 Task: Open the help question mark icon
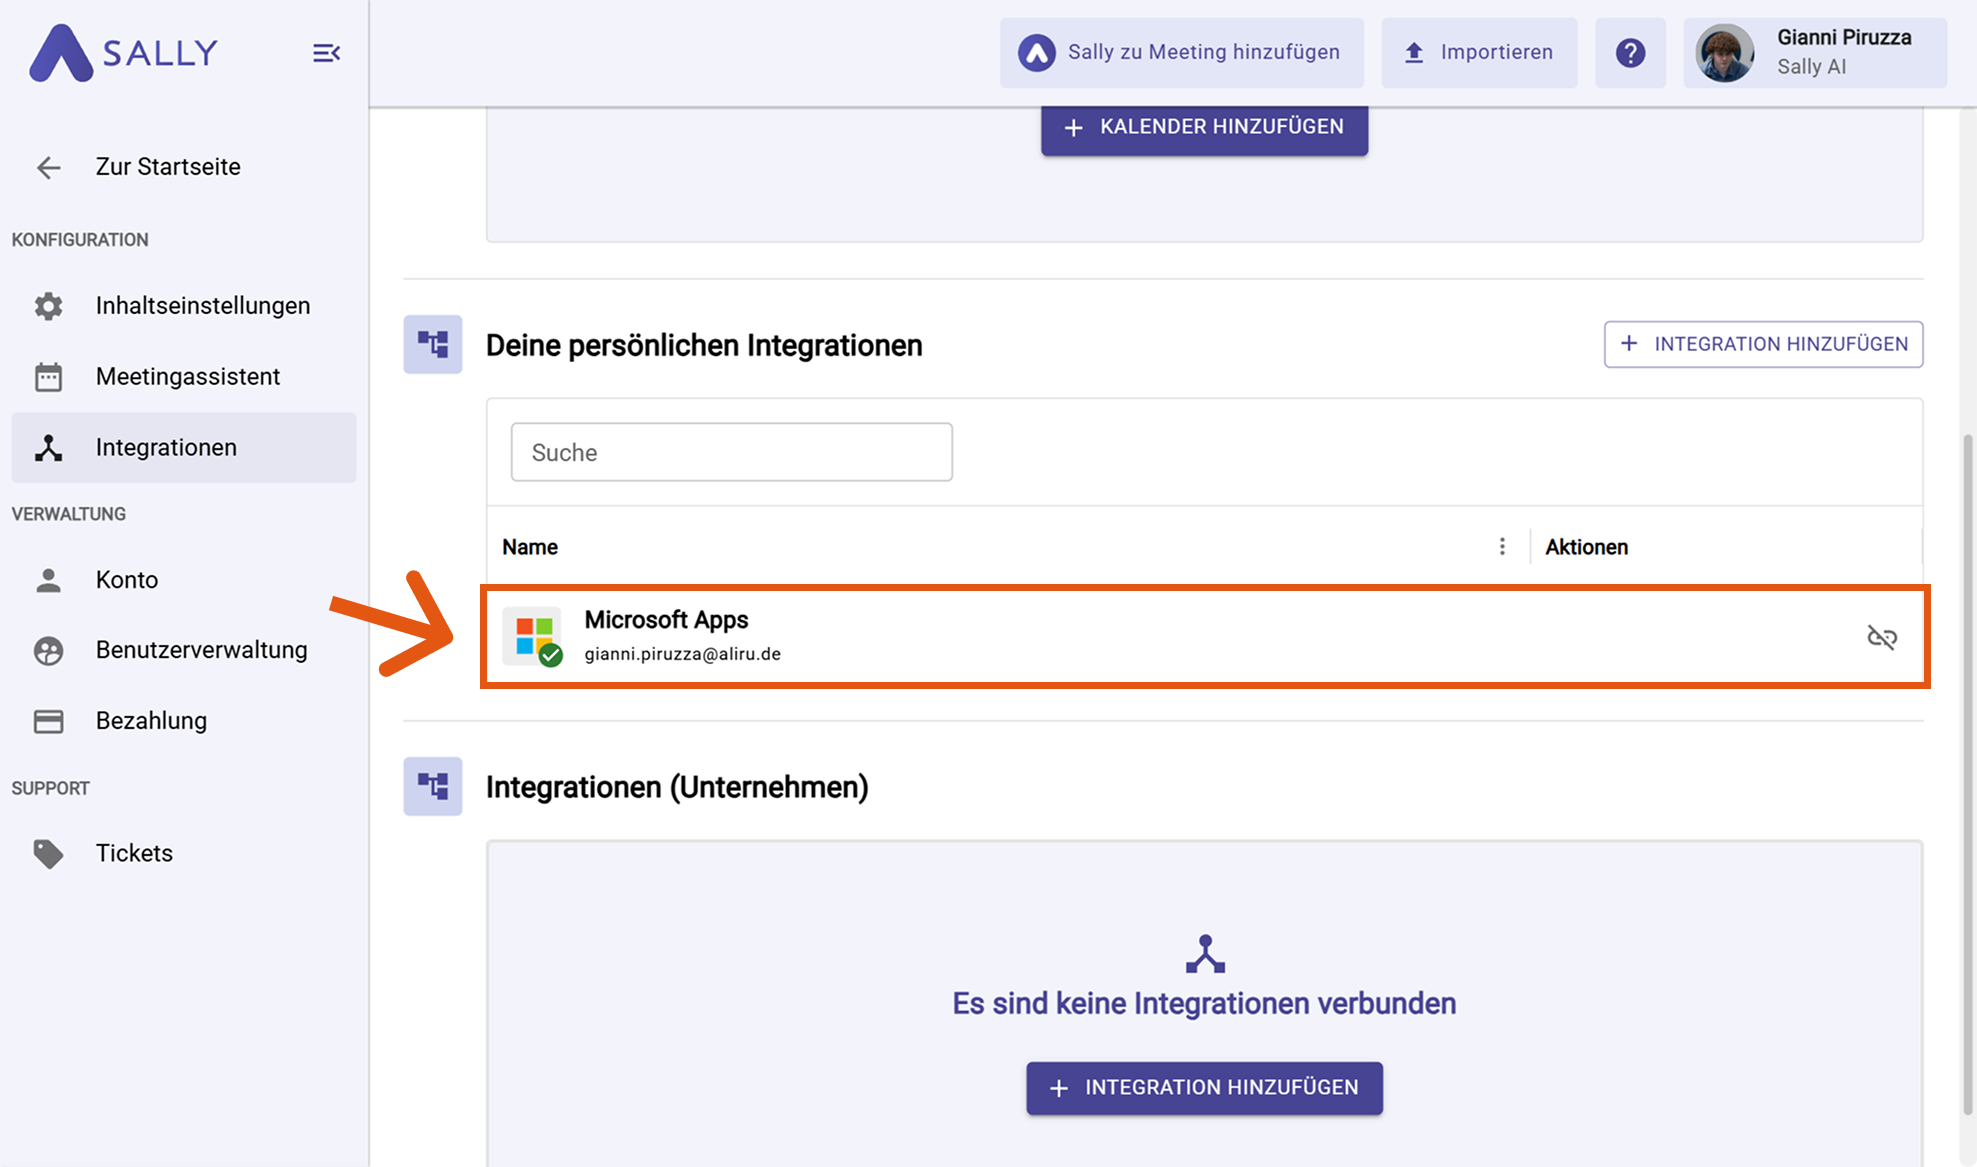pos(1630,53)
